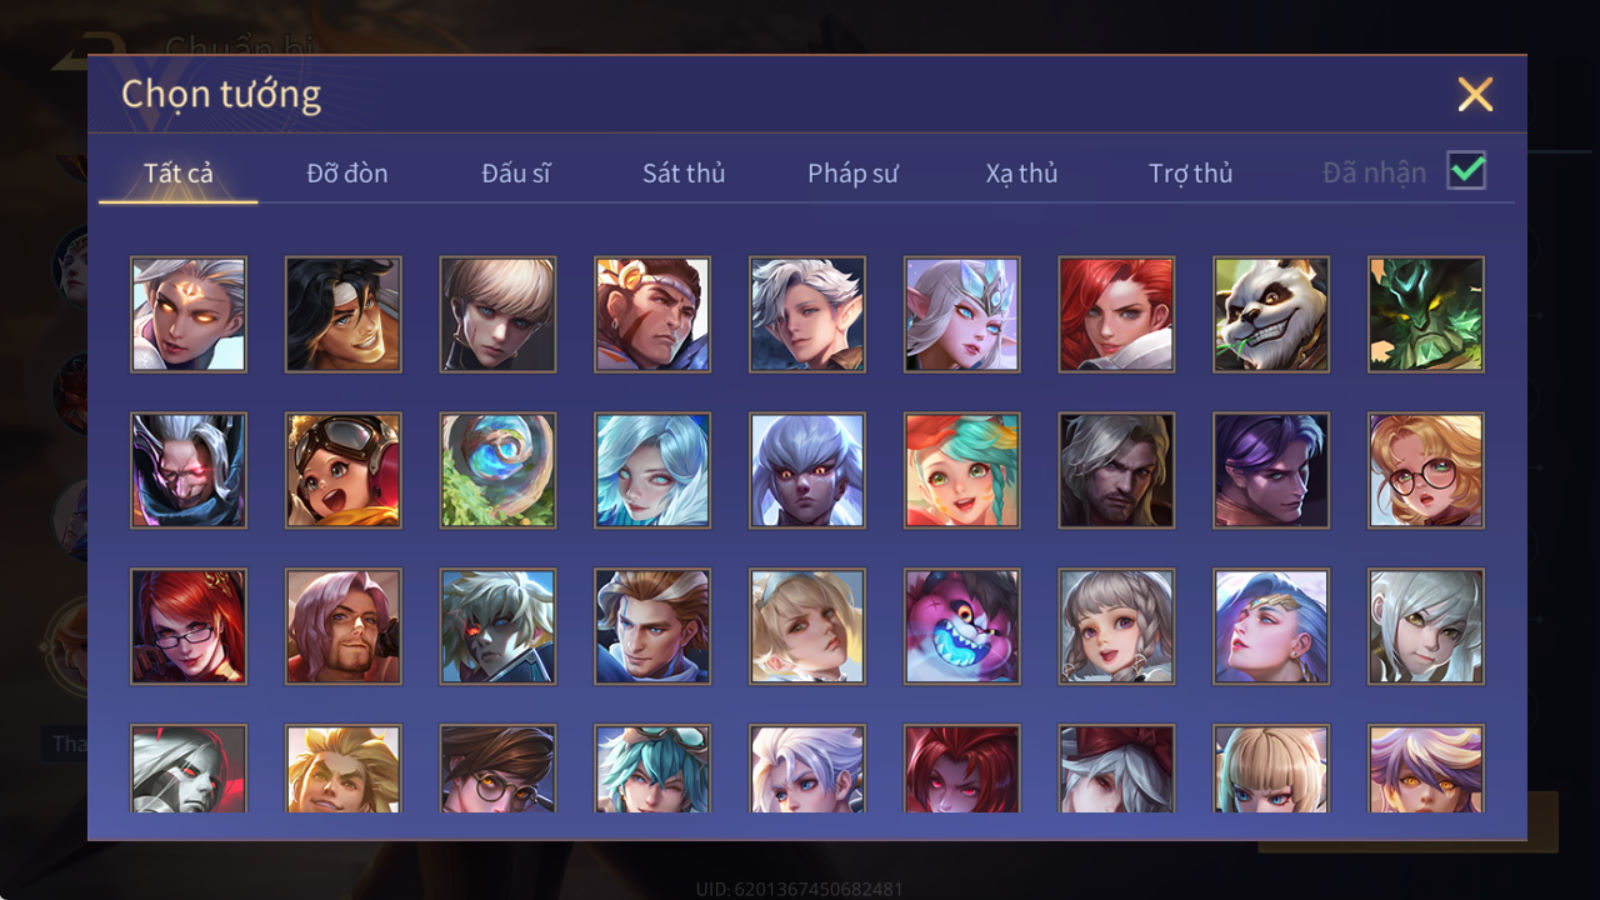Switch to the Đỡ đòn tab
The width and height of the screenshot is (1600, 900).
tap(347, 173)
